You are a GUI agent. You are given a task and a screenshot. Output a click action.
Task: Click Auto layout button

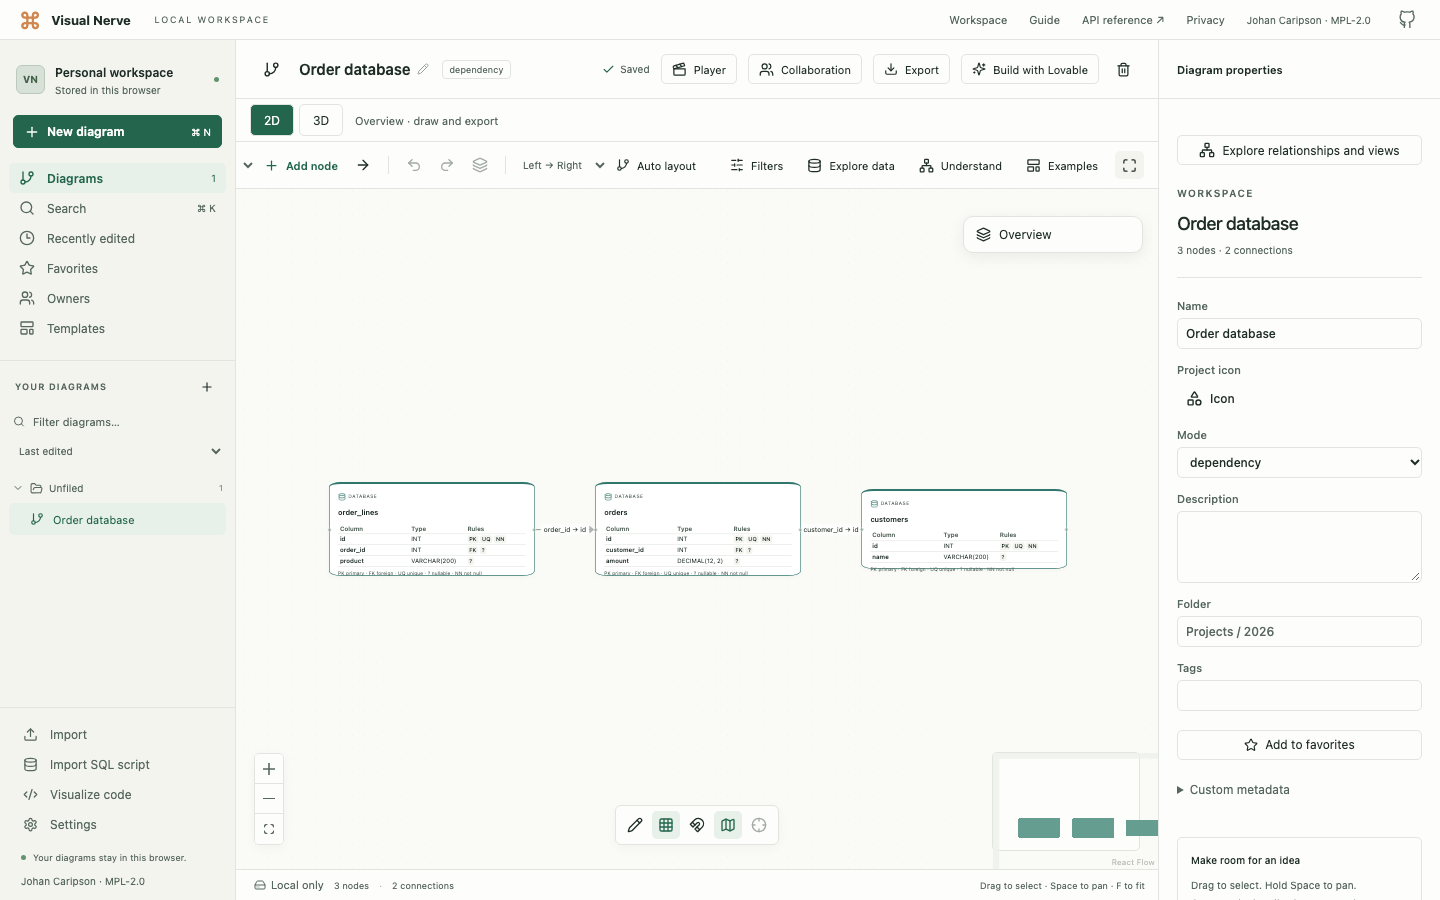657,166
